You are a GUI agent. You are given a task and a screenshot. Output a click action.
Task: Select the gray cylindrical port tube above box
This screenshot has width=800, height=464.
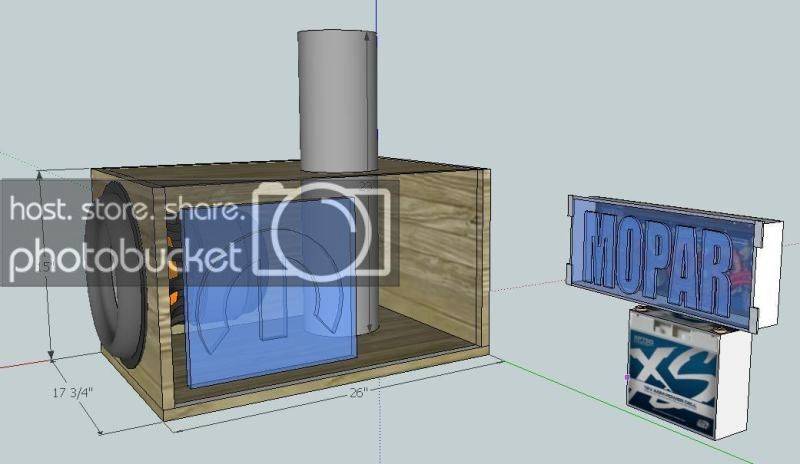coord(337,101)
